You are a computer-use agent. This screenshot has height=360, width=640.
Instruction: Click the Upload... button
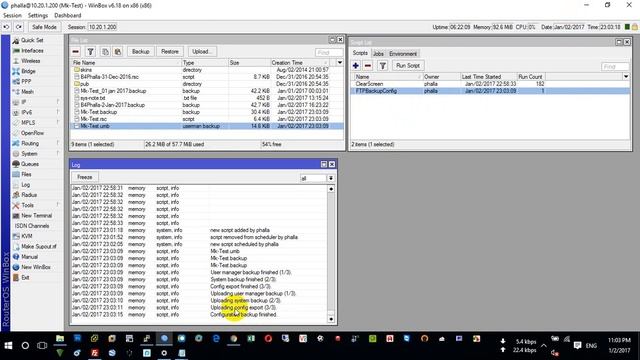tap(202, 51)
